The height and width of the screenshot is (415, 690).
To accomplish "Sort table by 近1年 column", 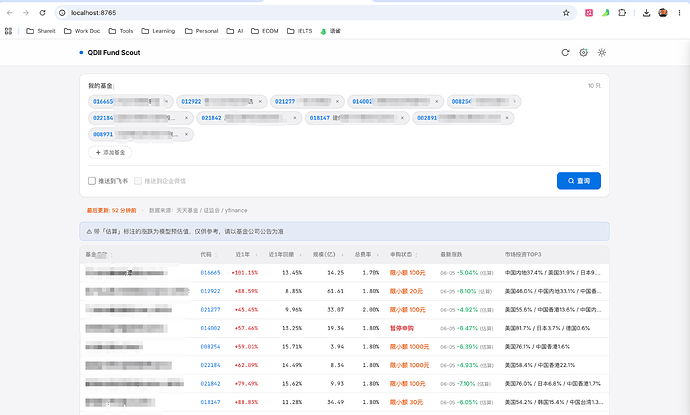I will (x=246, y=254).
